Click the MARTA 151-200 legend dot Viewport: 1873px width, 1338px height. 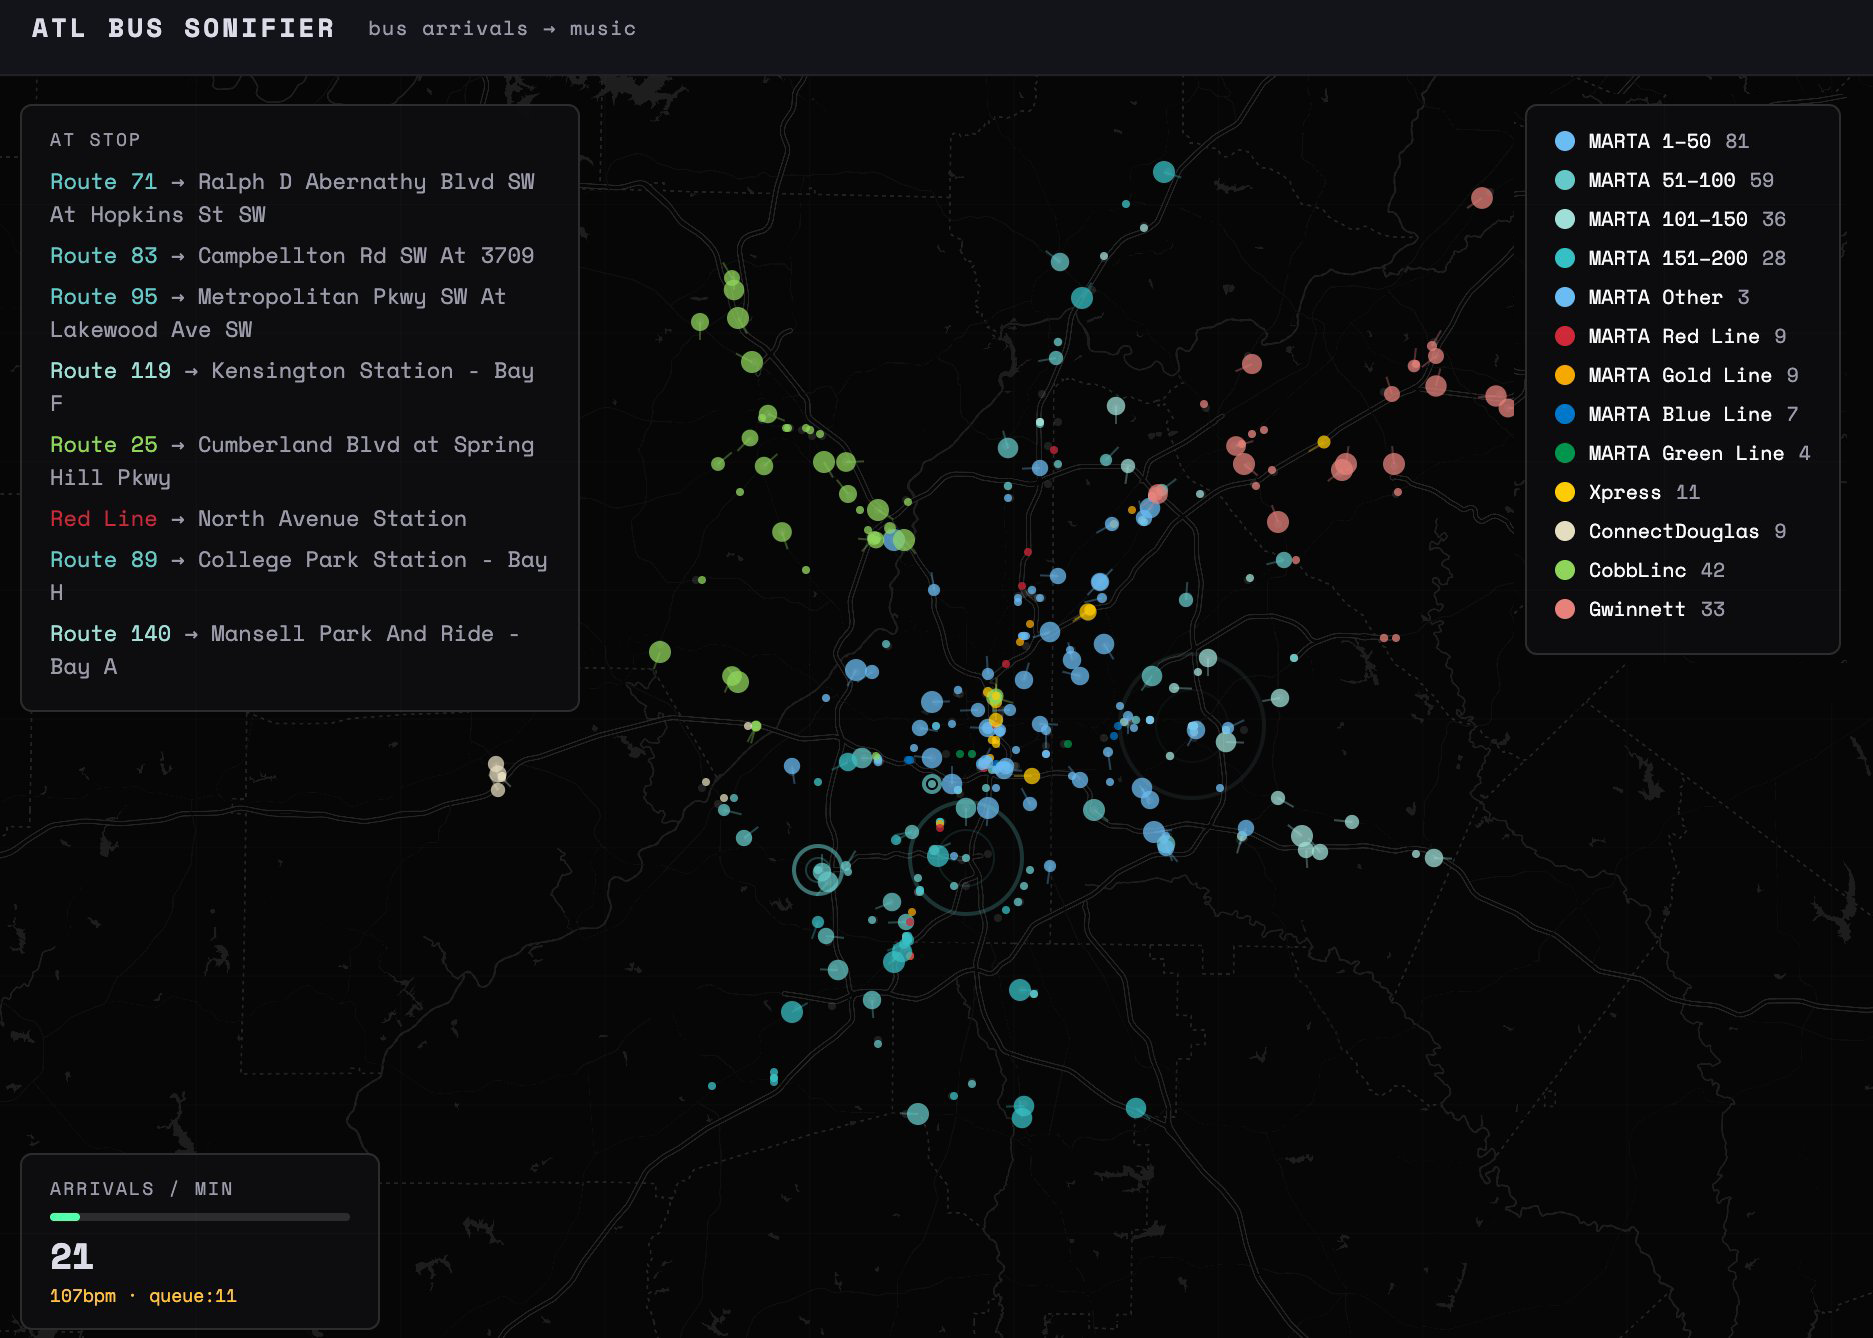[x=1565, y=258]
